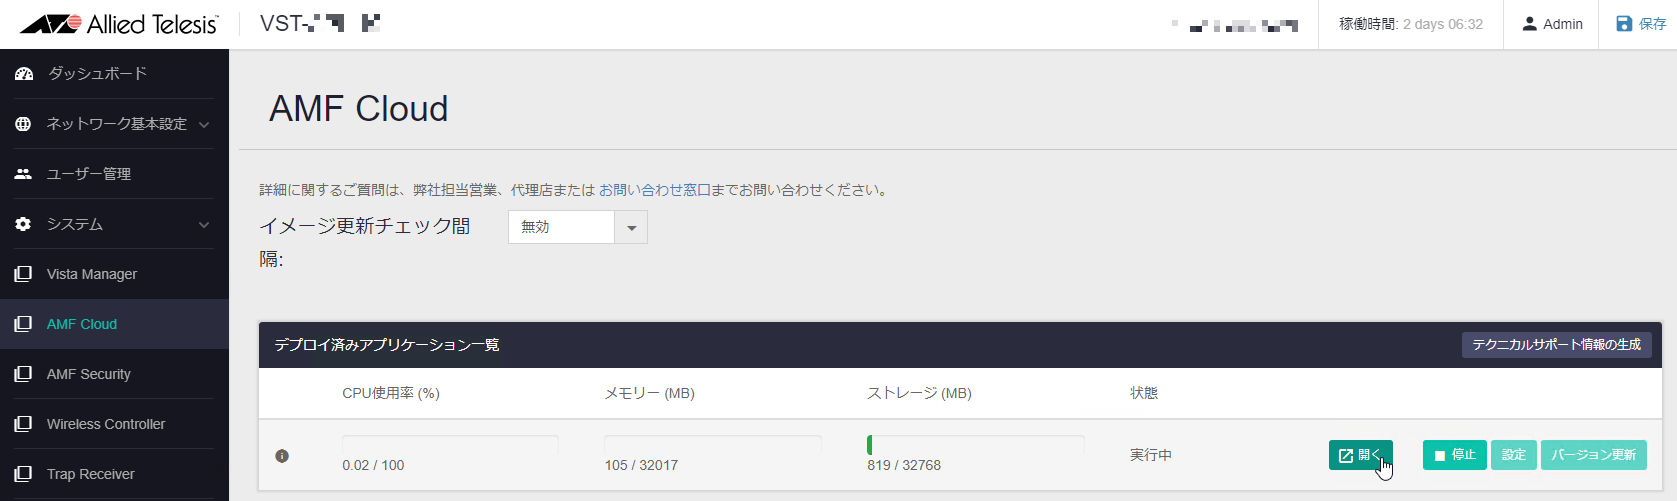Select AMF Cloud in sidebar
Viewport: 1677px width, 501px height.
coord(82,324)
